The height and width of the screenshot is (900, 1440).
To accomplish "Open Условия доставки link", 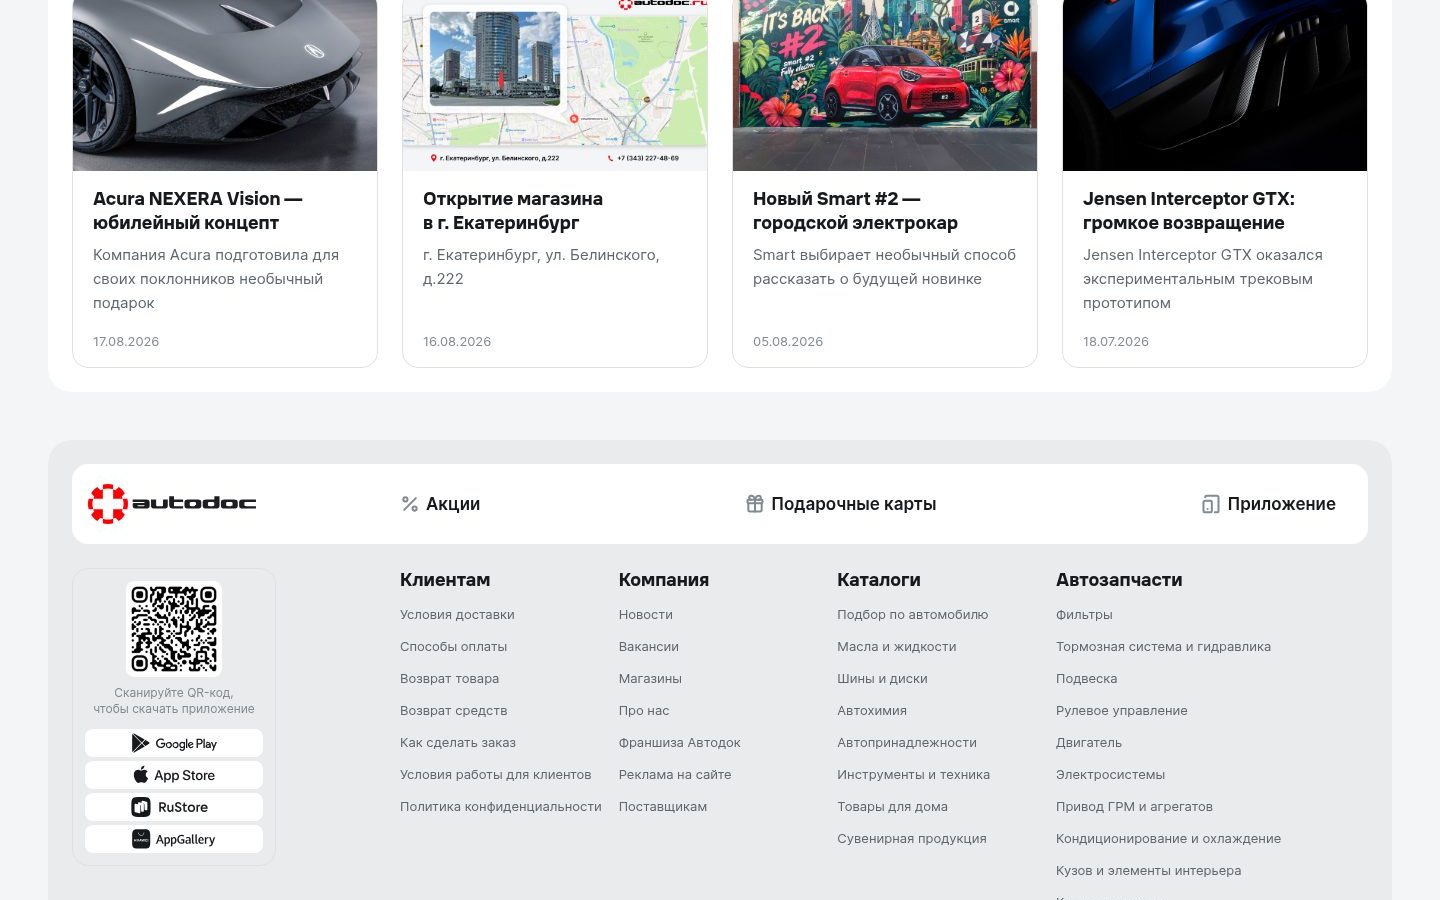I will tap(457, 615).
